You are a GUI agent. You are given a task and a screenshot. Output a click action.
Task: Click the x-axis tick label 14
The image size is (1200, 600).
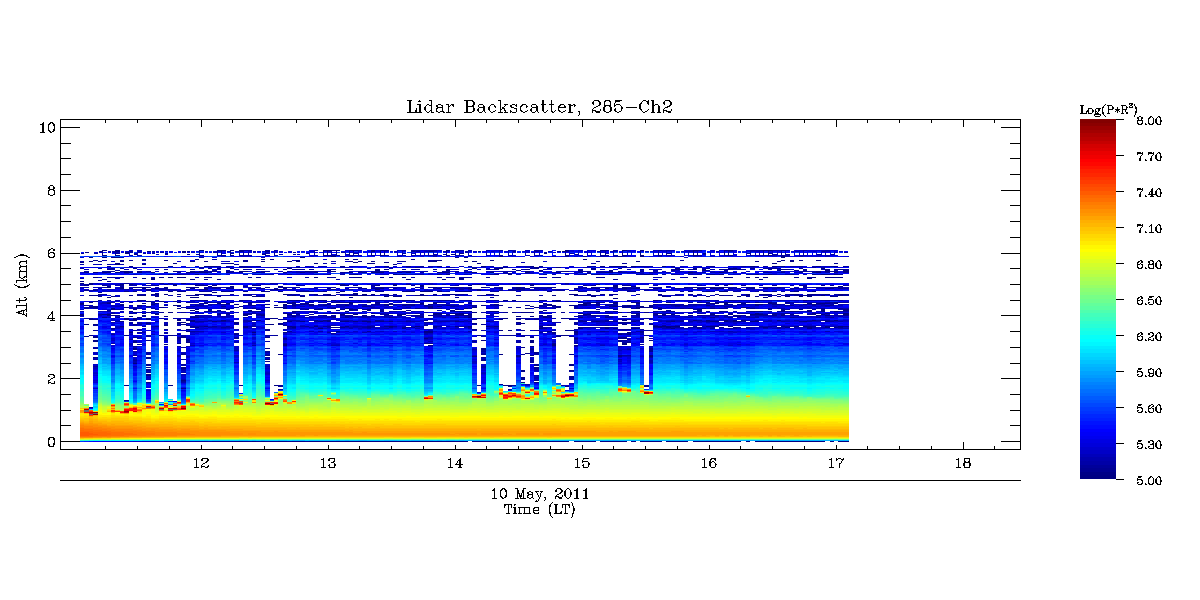pyautogui.click(x=455, y=463)
